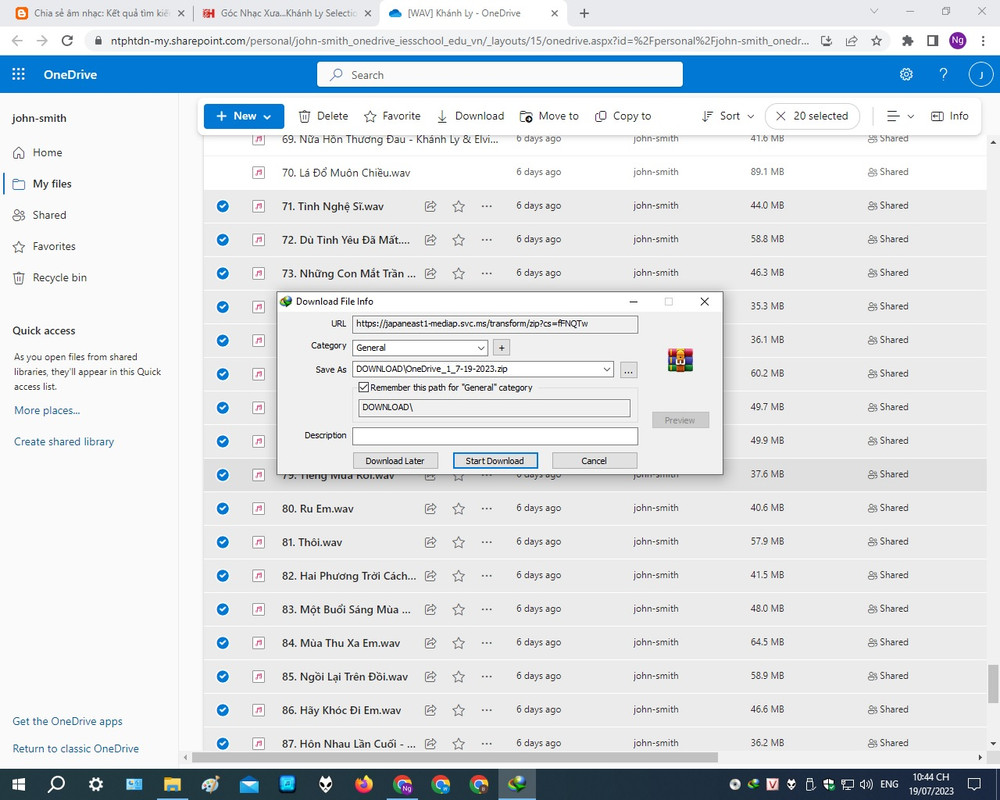
Task: Click the horizontal scrollbar of file list
Action: 455,757
